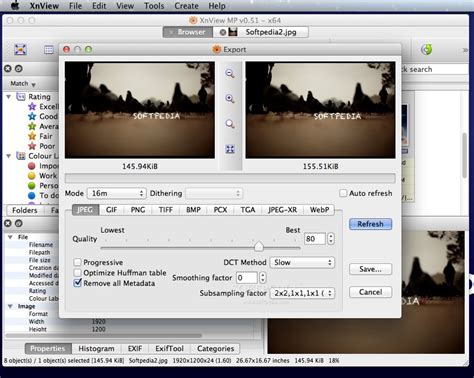Switch to the GIF format tab
This screenshot has width=474, height=378.
click(x=111, y=210)
